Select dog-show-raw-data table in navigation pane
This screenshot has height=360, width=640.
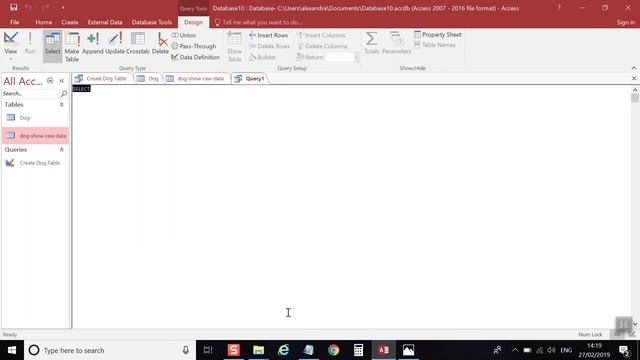[x=36, y=136]
